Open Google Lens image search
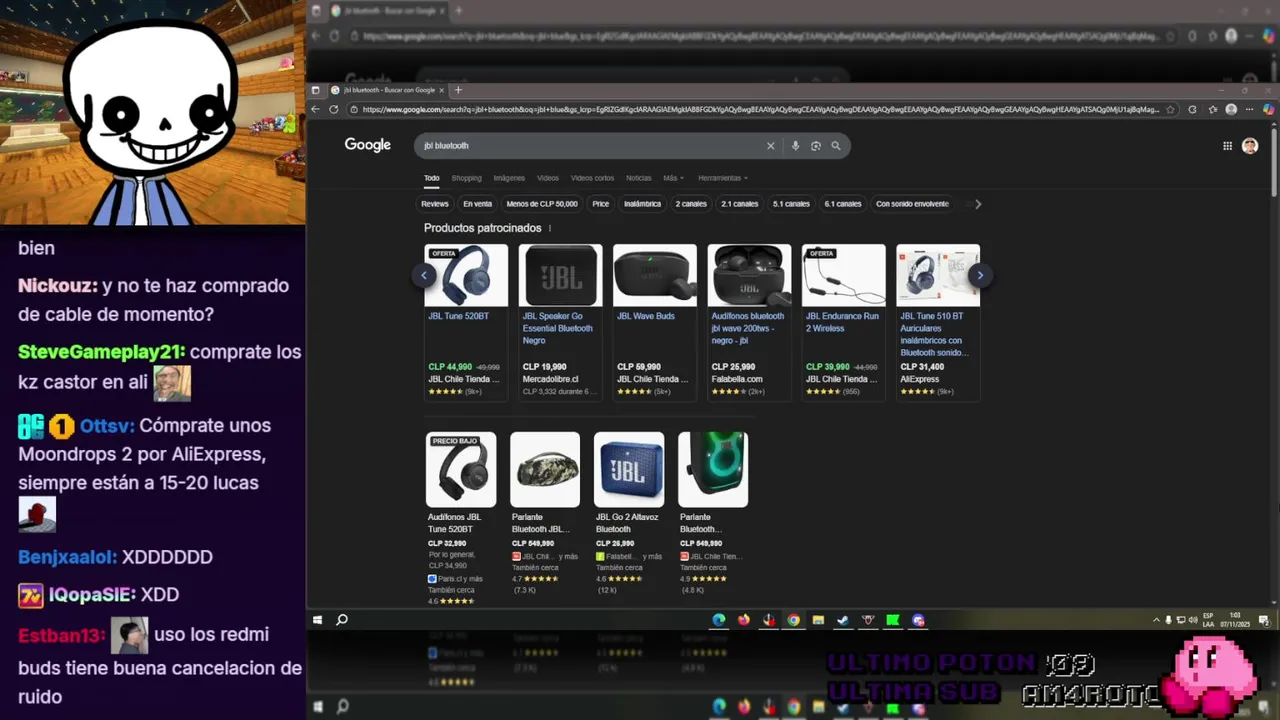This screenshot has width=1280, height=720. (x=816, y=146)
